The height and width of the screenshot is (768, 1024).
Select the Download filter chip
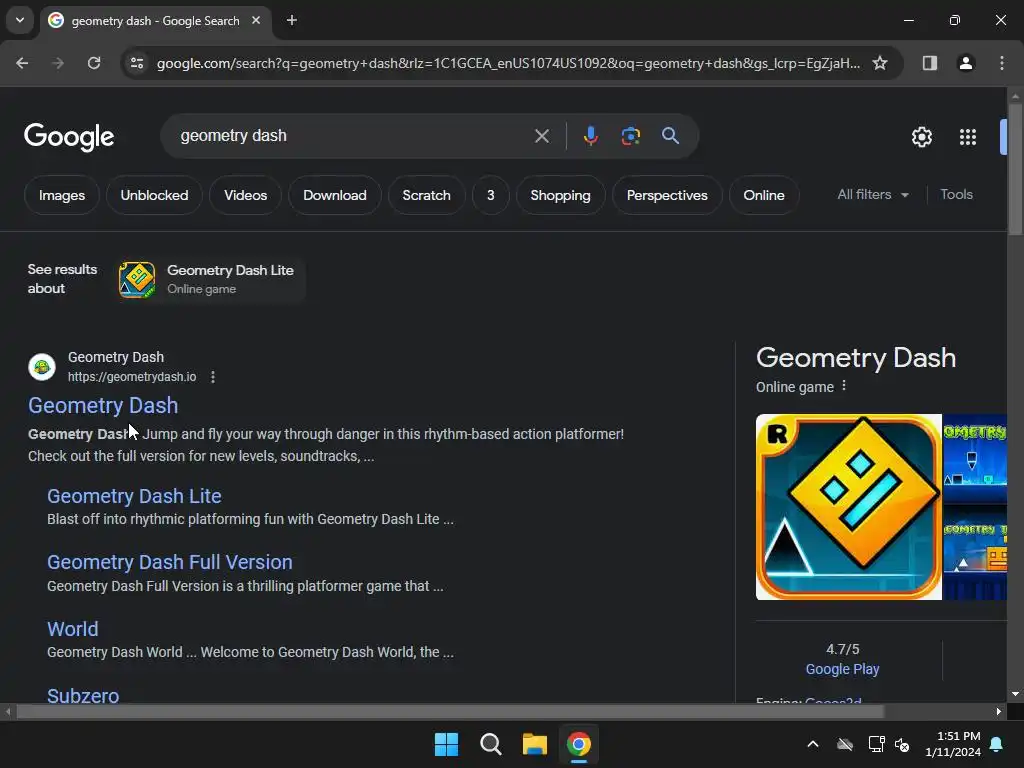click(334, 195)
